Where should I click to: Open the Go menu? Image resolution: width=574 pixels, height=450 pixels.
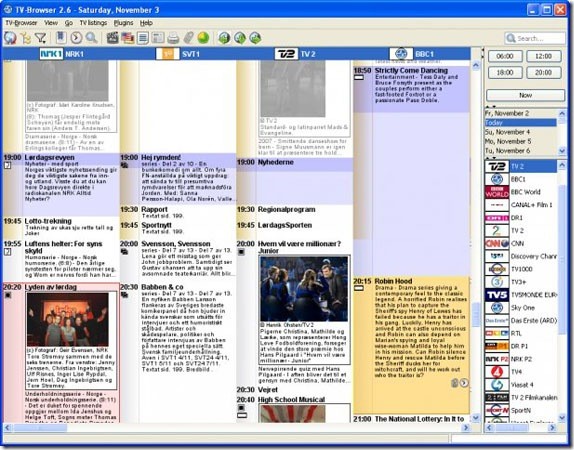click(x=68, y=23)
